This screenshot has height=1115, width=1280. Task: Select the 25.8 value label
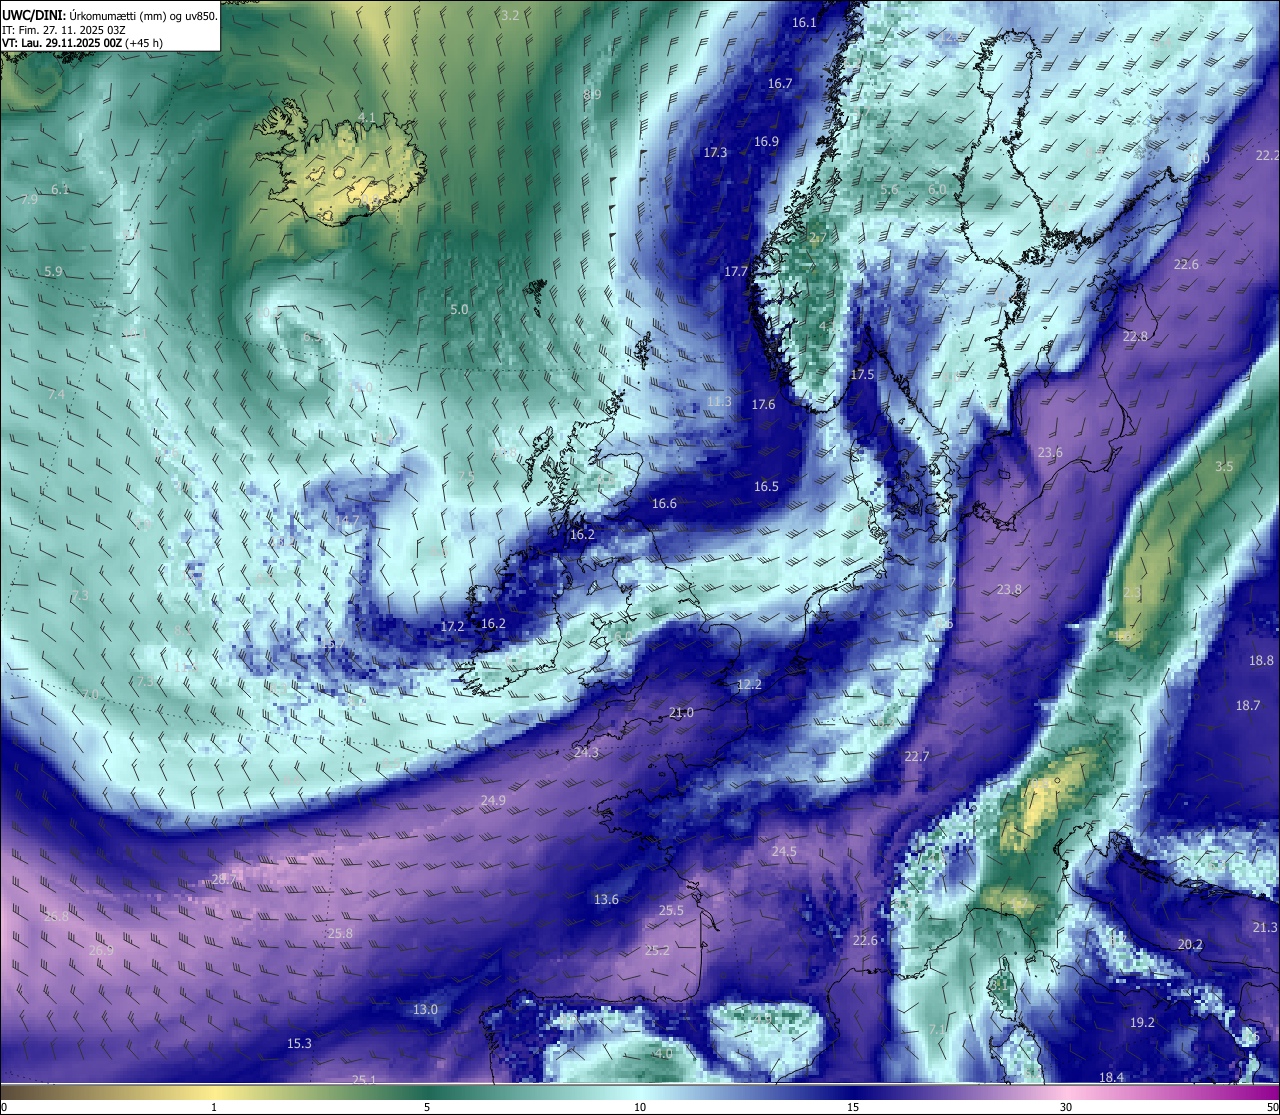pos(340,934)
